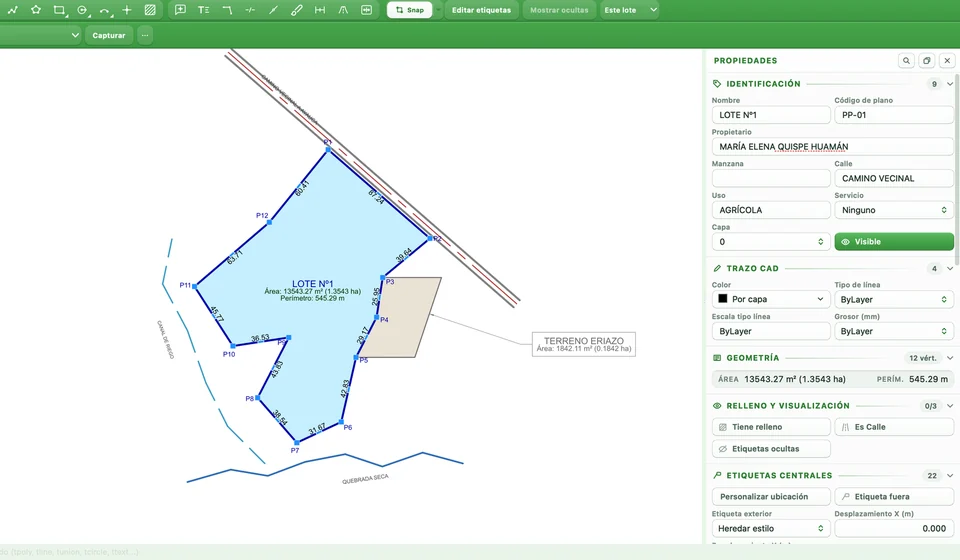Click the Capturar button

coord(109,35)
